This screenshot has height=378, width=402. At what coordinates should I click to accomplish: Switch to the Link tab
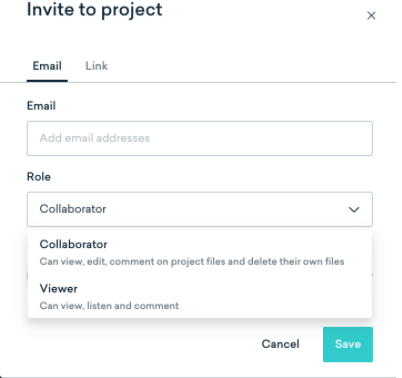click(x=96, y=66)
